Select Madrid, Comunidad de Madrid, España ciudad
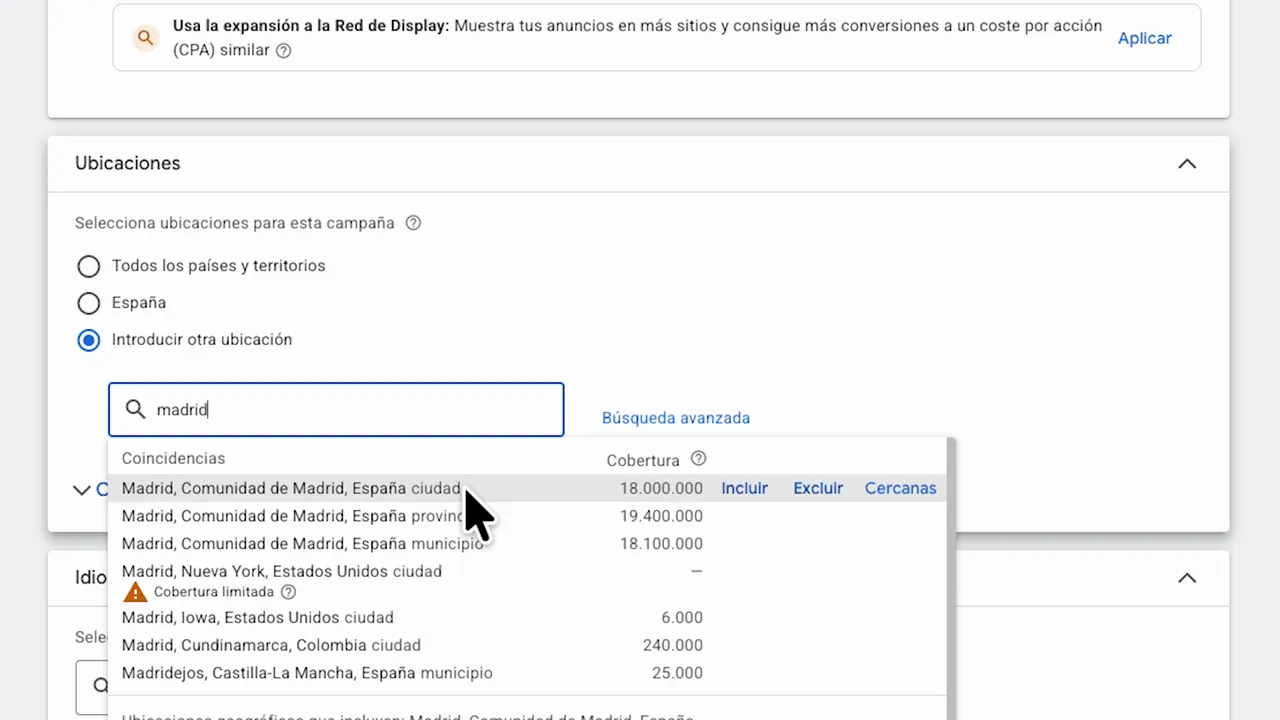 click(x=291, y=488)
